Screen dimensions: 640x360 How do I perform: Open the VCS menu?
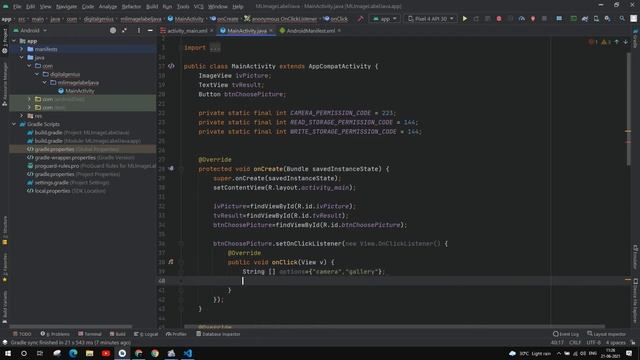[x=199, y=7]
